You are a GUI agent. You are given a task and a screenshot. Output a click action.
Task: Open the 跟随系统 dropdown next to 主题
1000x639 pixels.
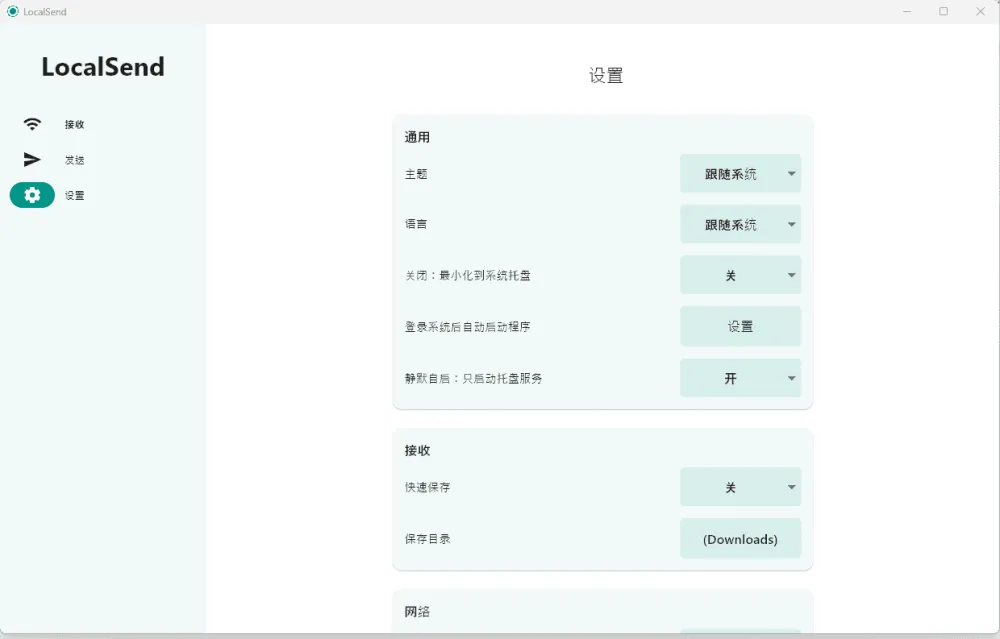[x=740, y=173]
